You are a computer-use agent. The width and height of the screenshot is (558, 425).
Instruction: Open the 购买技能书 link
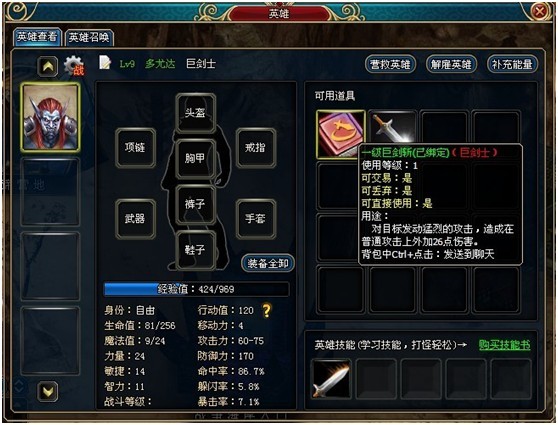pyautogui.click(x=504, y=345)
